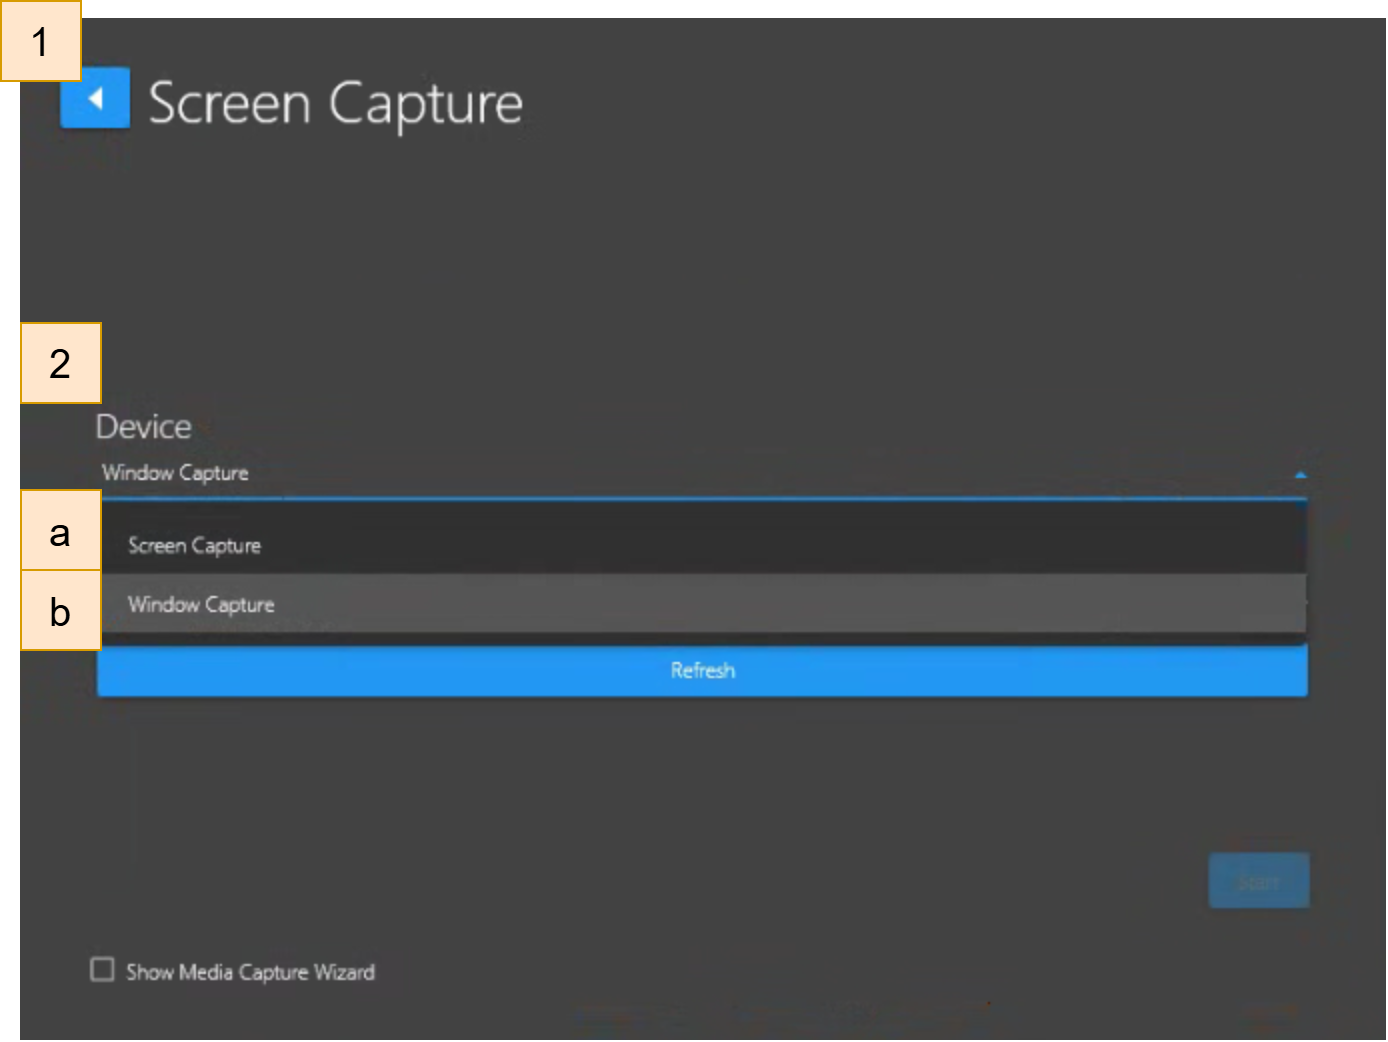This screenshot has height=1042, width=1388.
Task: Click the callout box labeled b
Action: 60,611
